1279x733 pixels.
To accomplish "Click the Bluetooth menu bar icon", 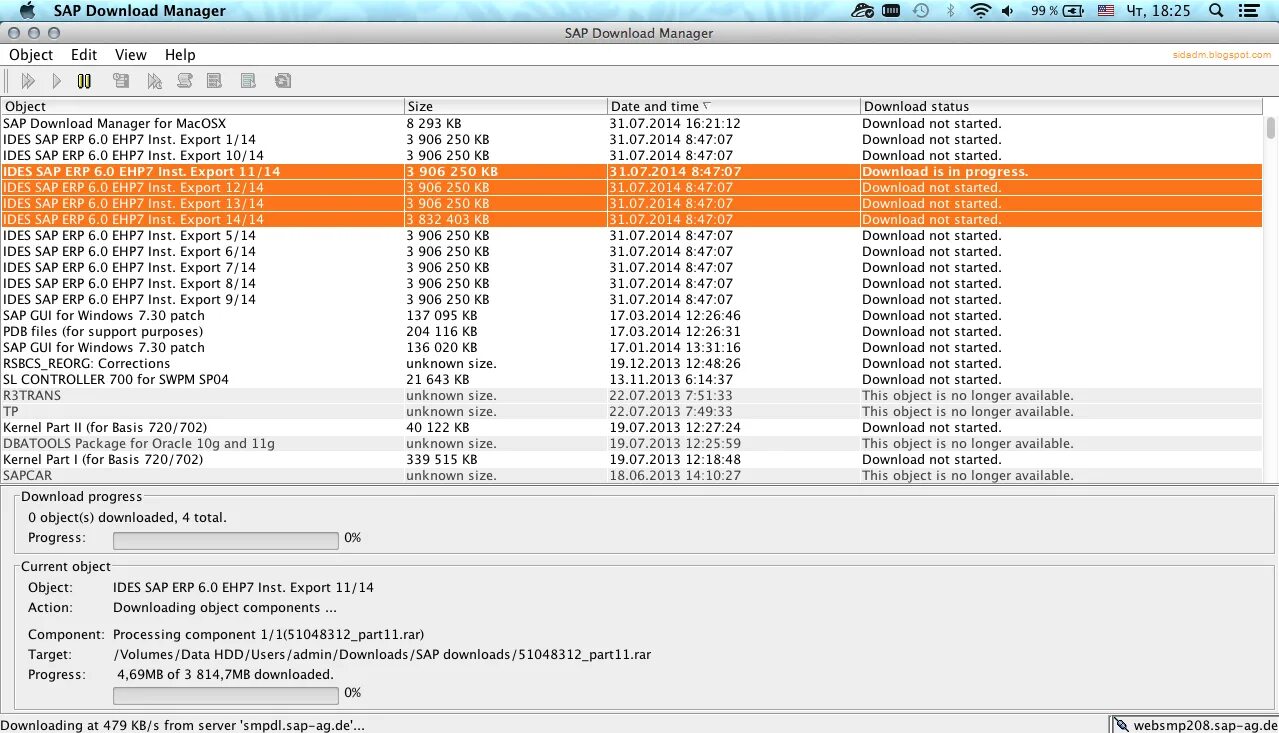I will pyautogui.click(x=951, y=10).
